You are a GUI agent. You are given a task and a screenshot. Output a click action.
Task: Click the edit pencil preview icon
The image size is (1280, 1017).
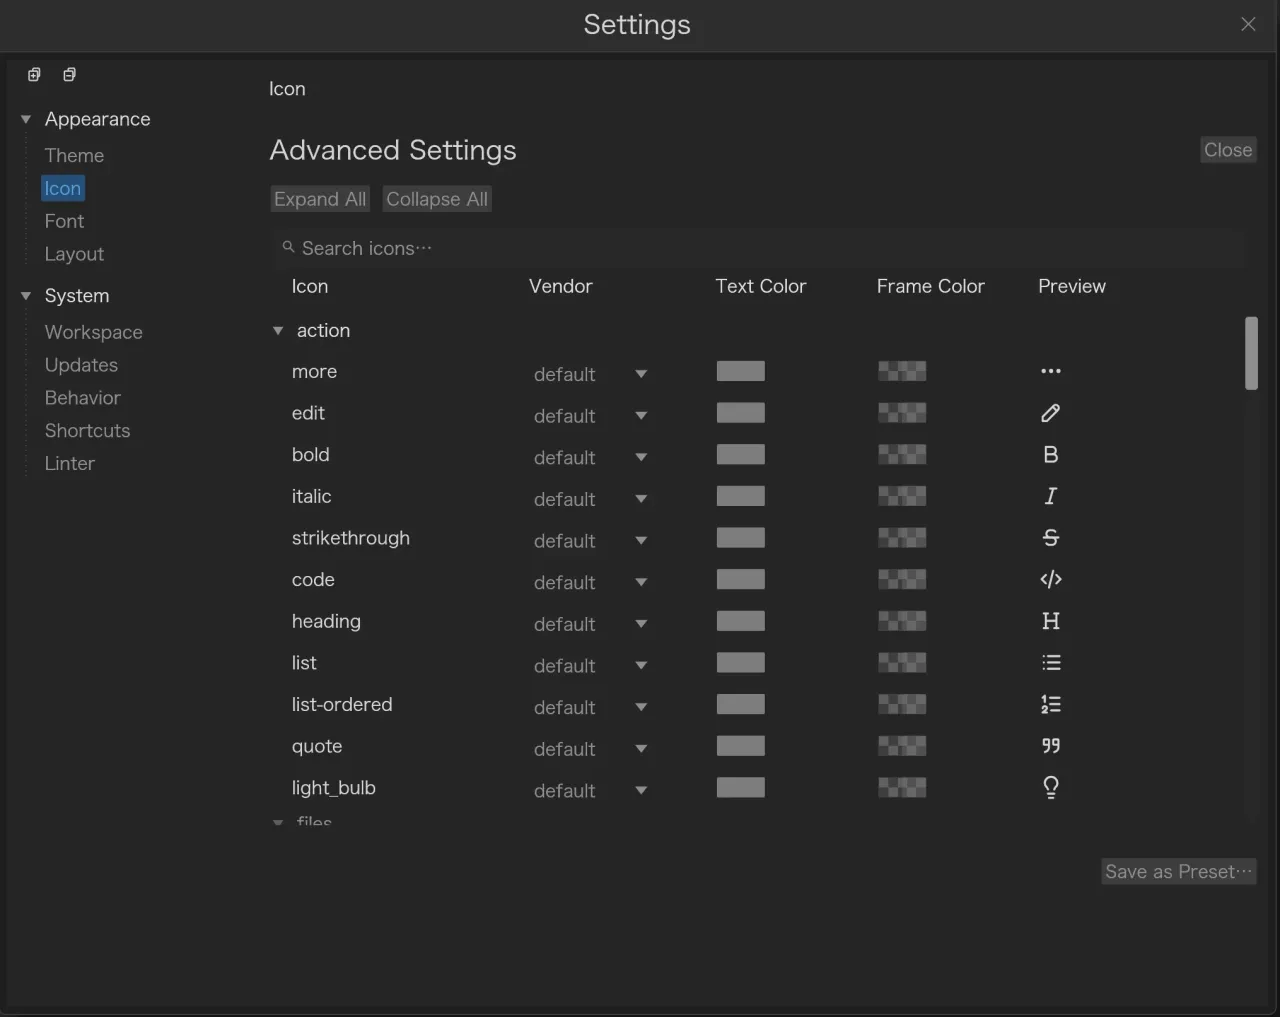coord(1050,413)
